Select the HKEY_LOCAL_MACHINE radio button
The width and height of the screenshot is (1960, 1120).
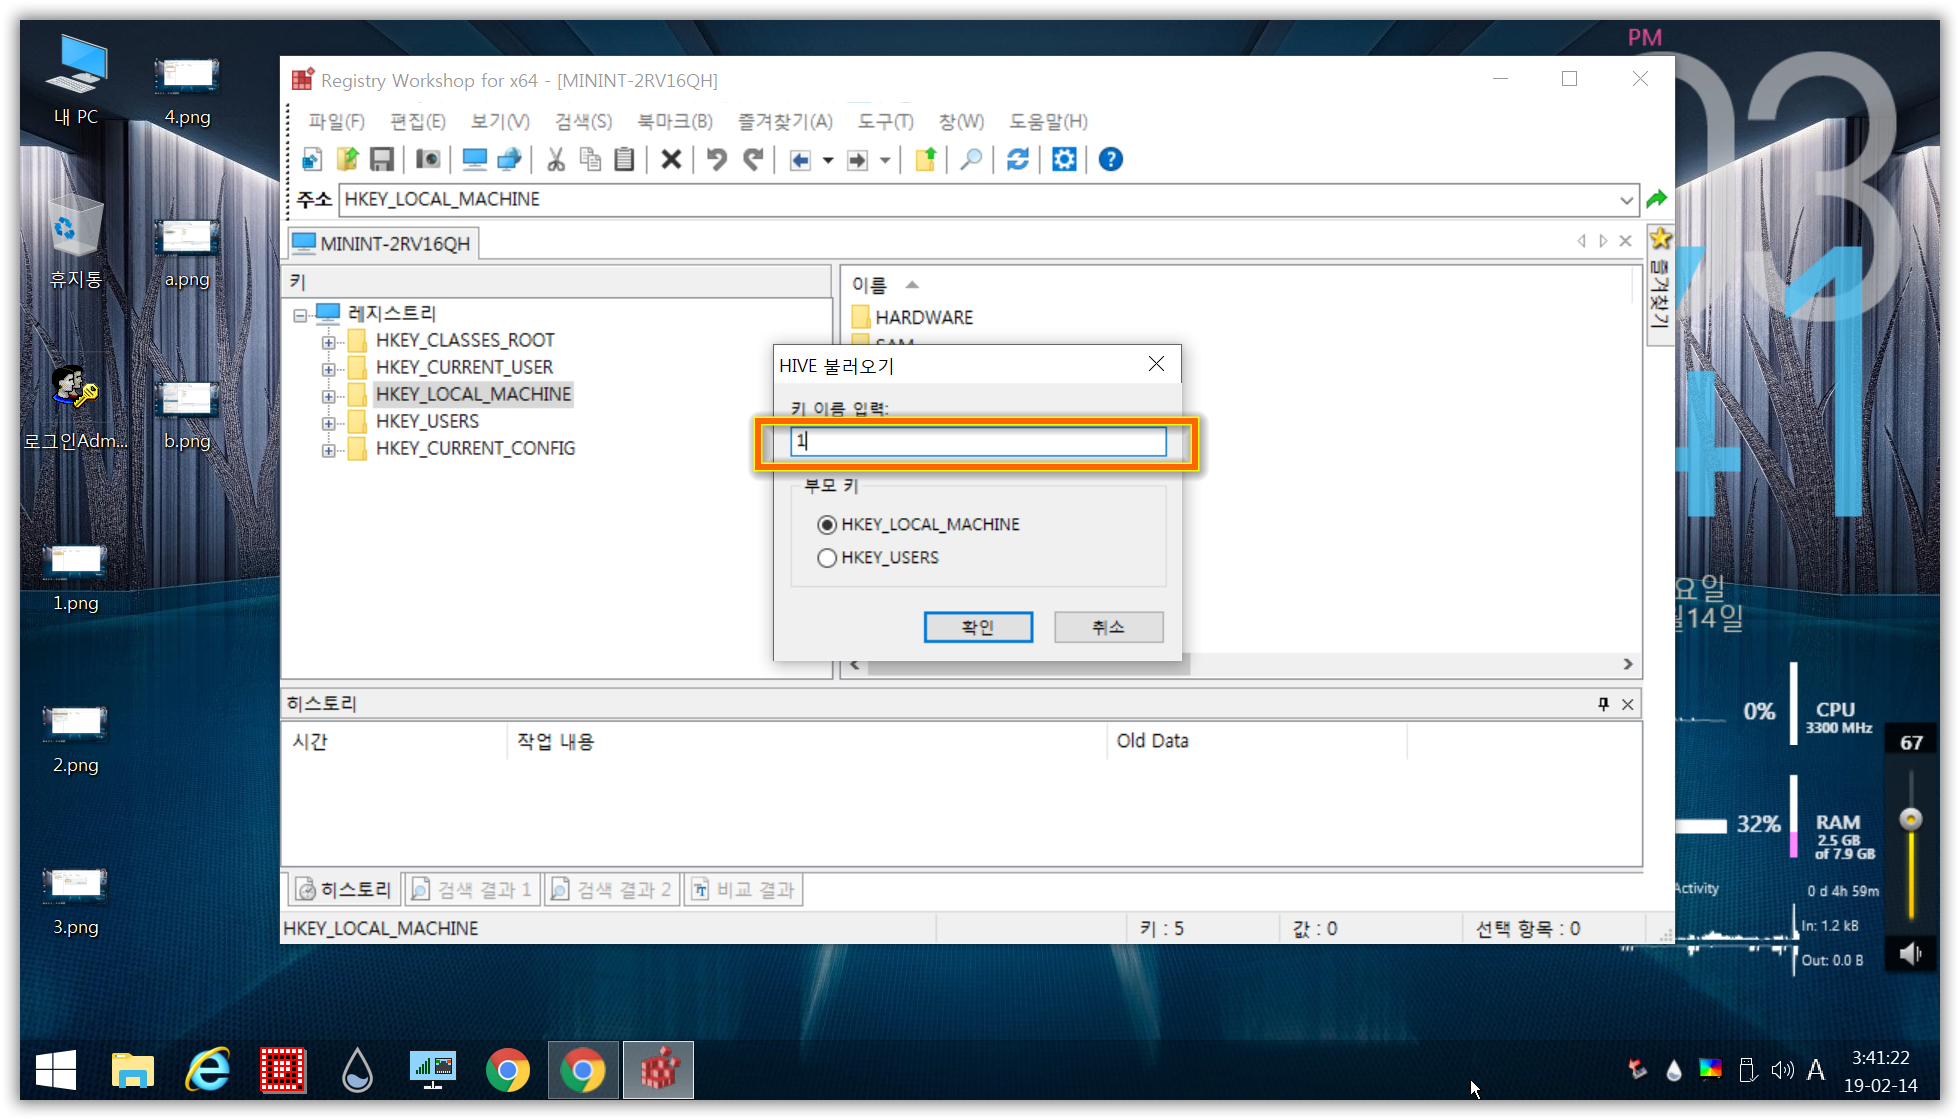[827, 525]
